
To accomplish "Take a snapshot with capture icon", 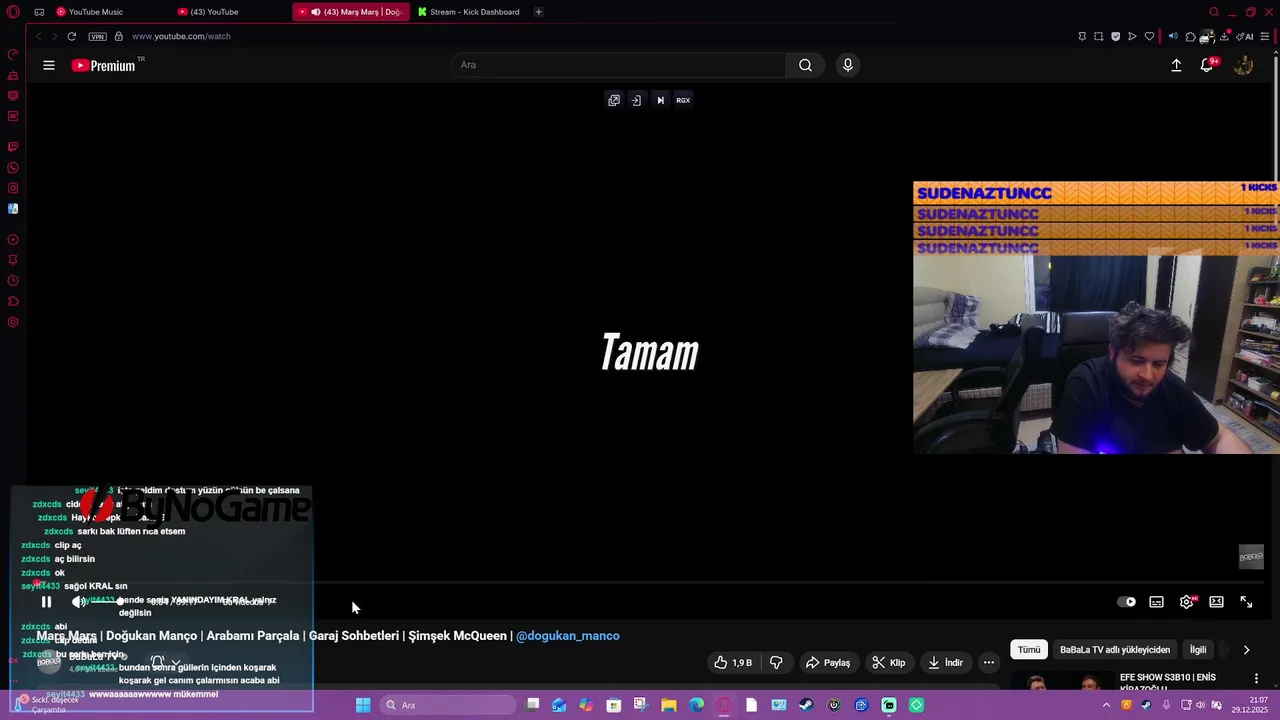I will 1099,36.
